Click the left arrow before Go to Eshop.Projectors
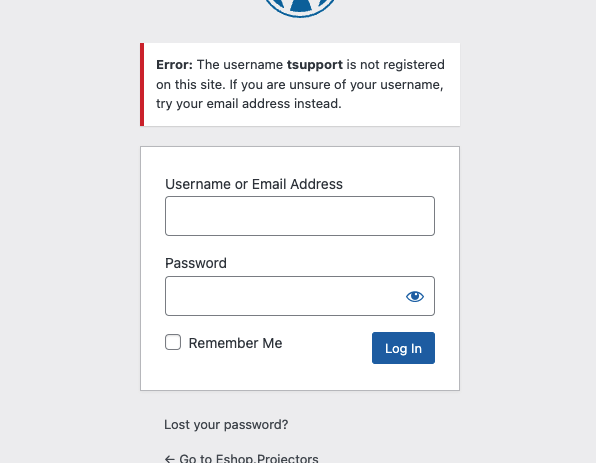The height and width of the screenshot is (463, 596). [170, 459]
